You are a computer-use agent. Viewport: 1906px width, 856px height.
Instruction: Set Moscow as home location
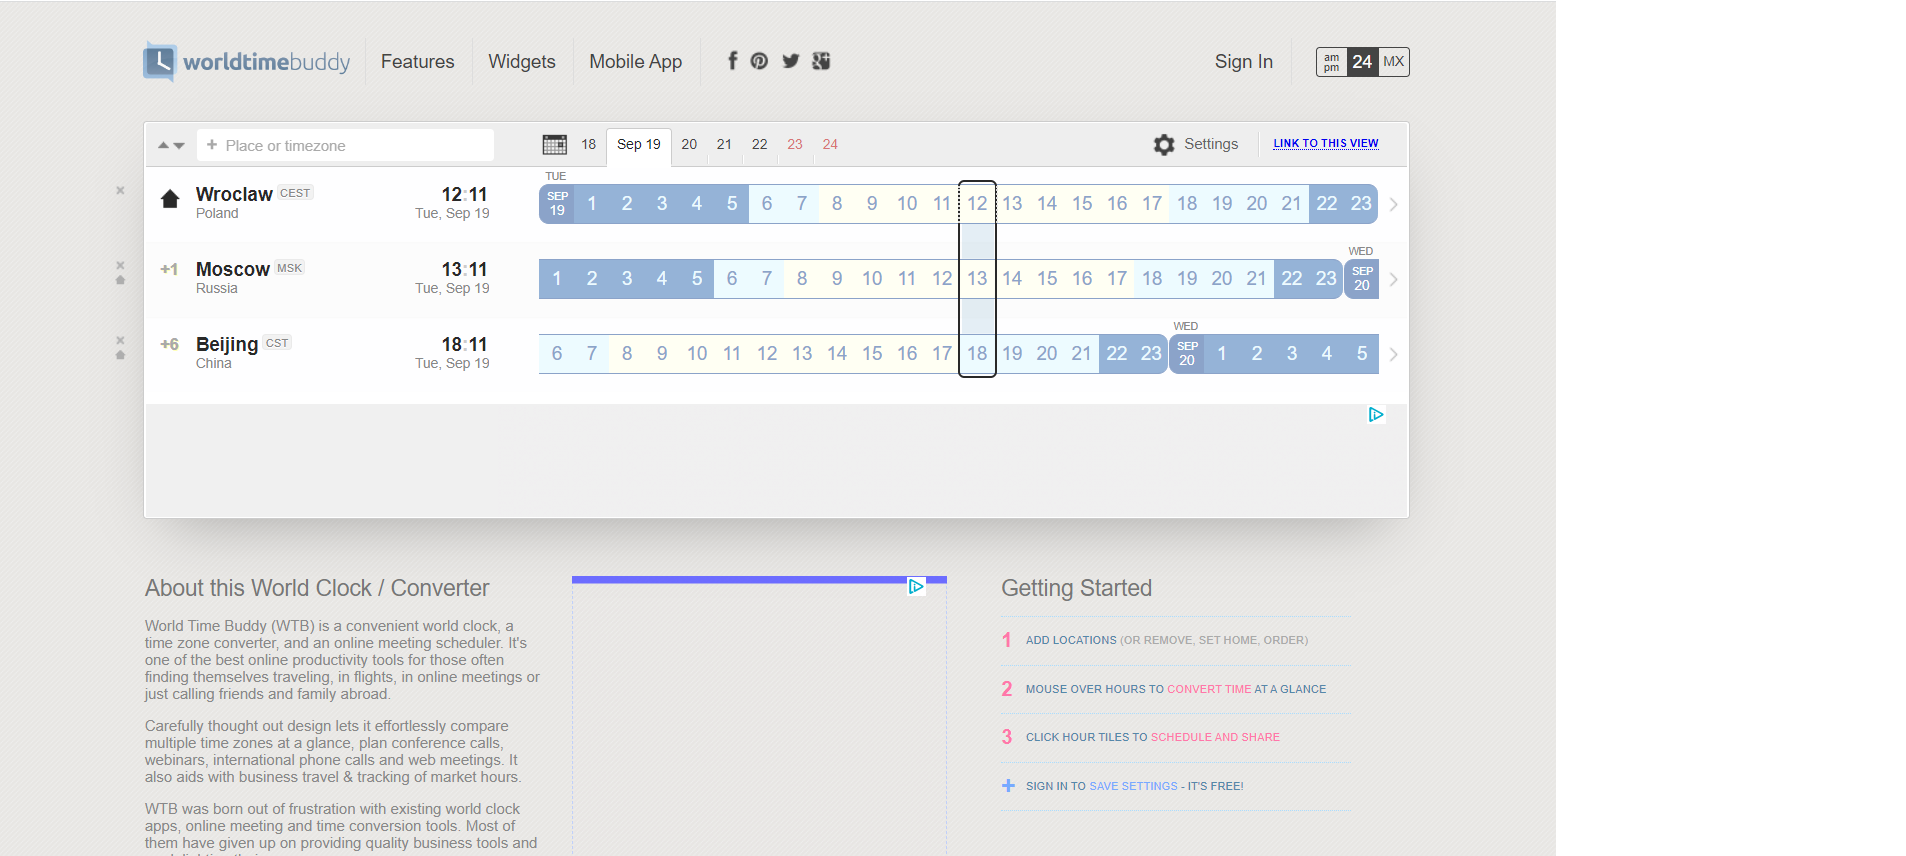pyautogui.click(x=120, y=280)
